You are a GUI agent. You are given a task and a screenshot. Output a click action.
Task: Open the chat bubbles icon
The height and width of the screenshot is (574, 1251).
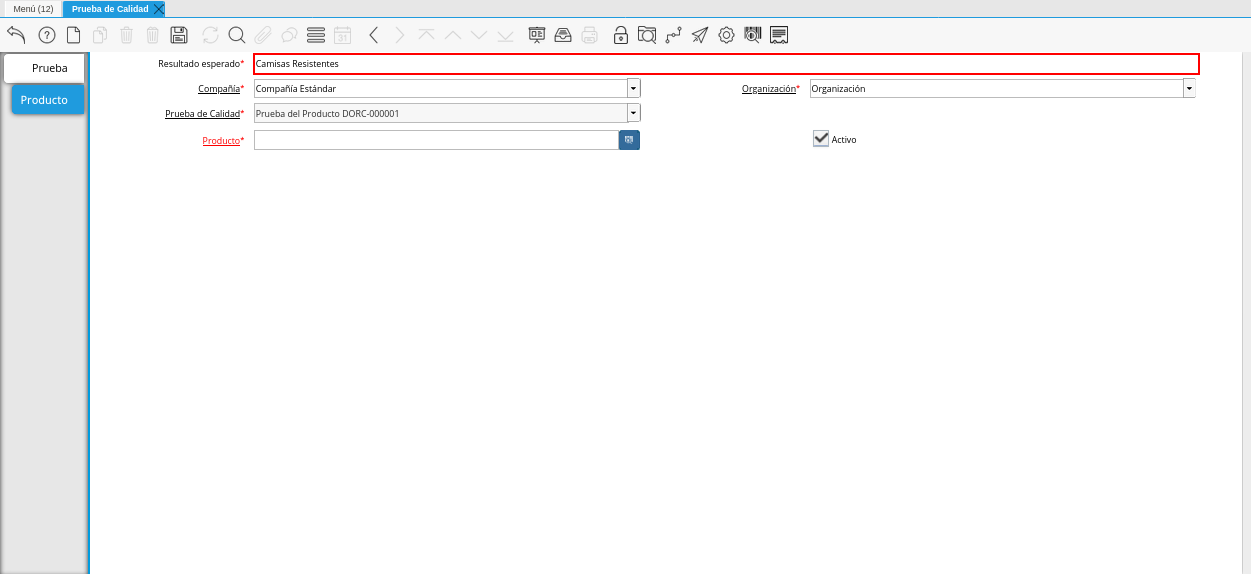289,35
